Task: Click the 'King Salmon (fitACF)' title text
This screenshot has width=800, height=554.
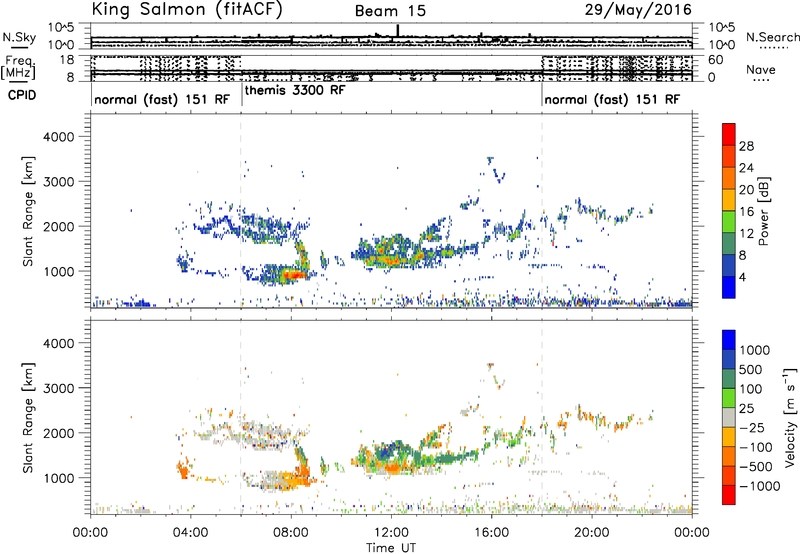Action: point(186,9)
